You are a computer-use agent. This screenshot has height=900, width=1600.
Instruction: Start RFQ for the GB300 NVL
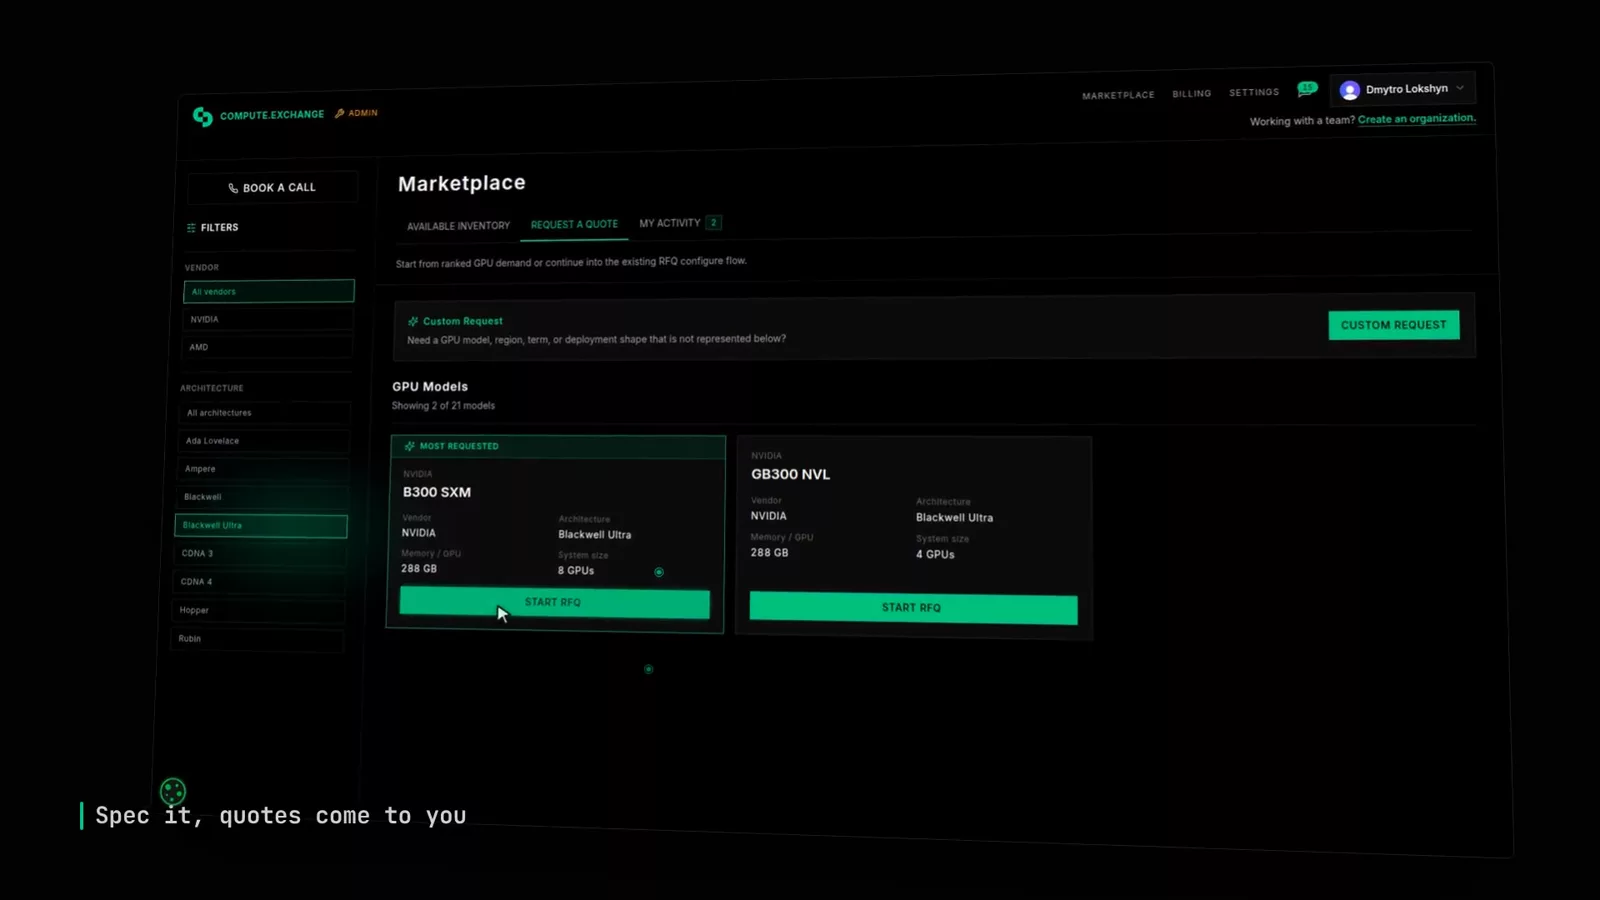click(x=913, y=608)
